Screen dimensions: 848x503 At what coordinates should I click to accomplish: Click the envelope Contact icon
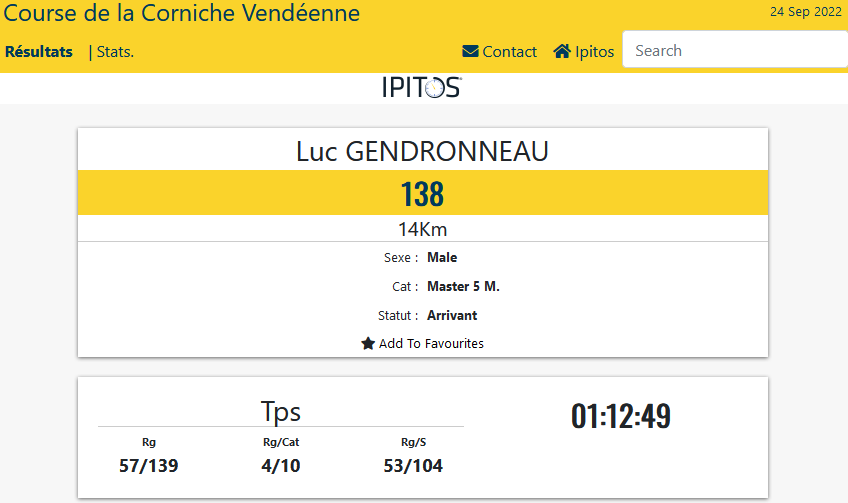[470, 51]
